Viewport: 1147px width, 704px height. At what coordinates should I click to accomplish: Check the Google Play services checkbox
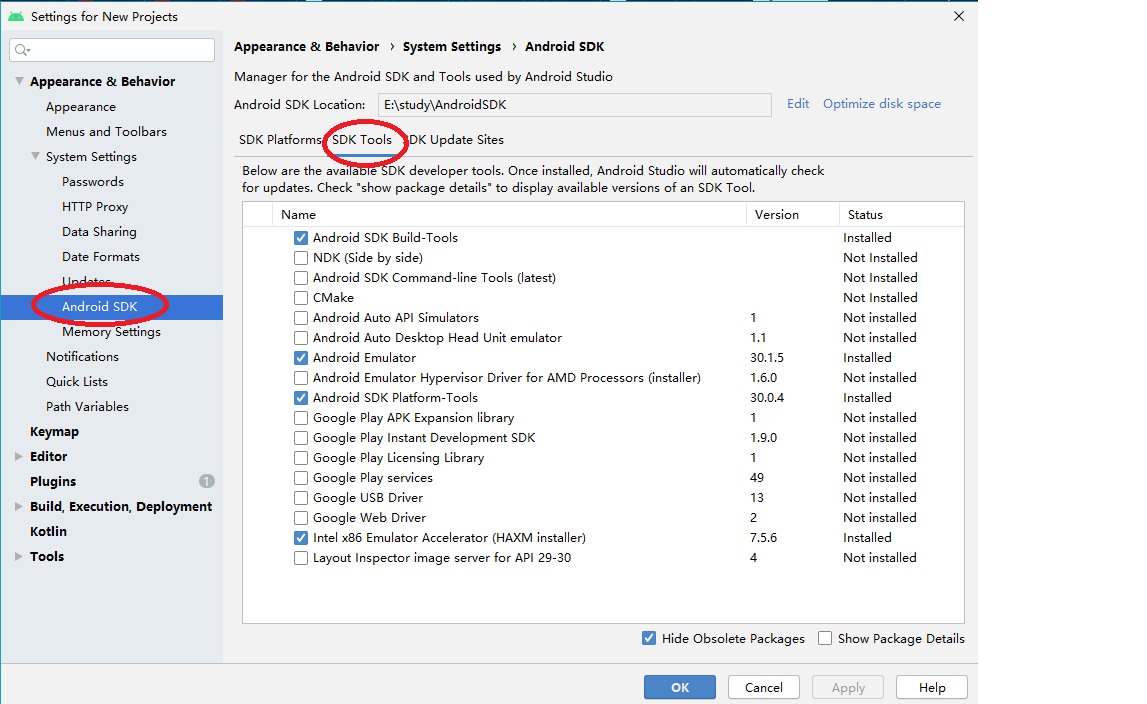(301, 478)
